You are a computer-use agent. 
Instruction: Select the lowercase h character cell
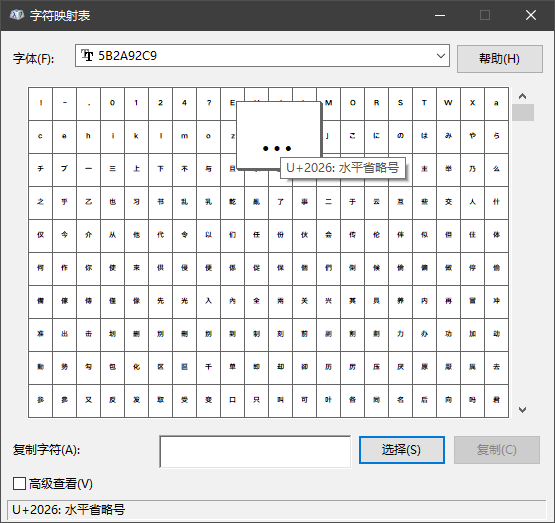pos(88,137)
